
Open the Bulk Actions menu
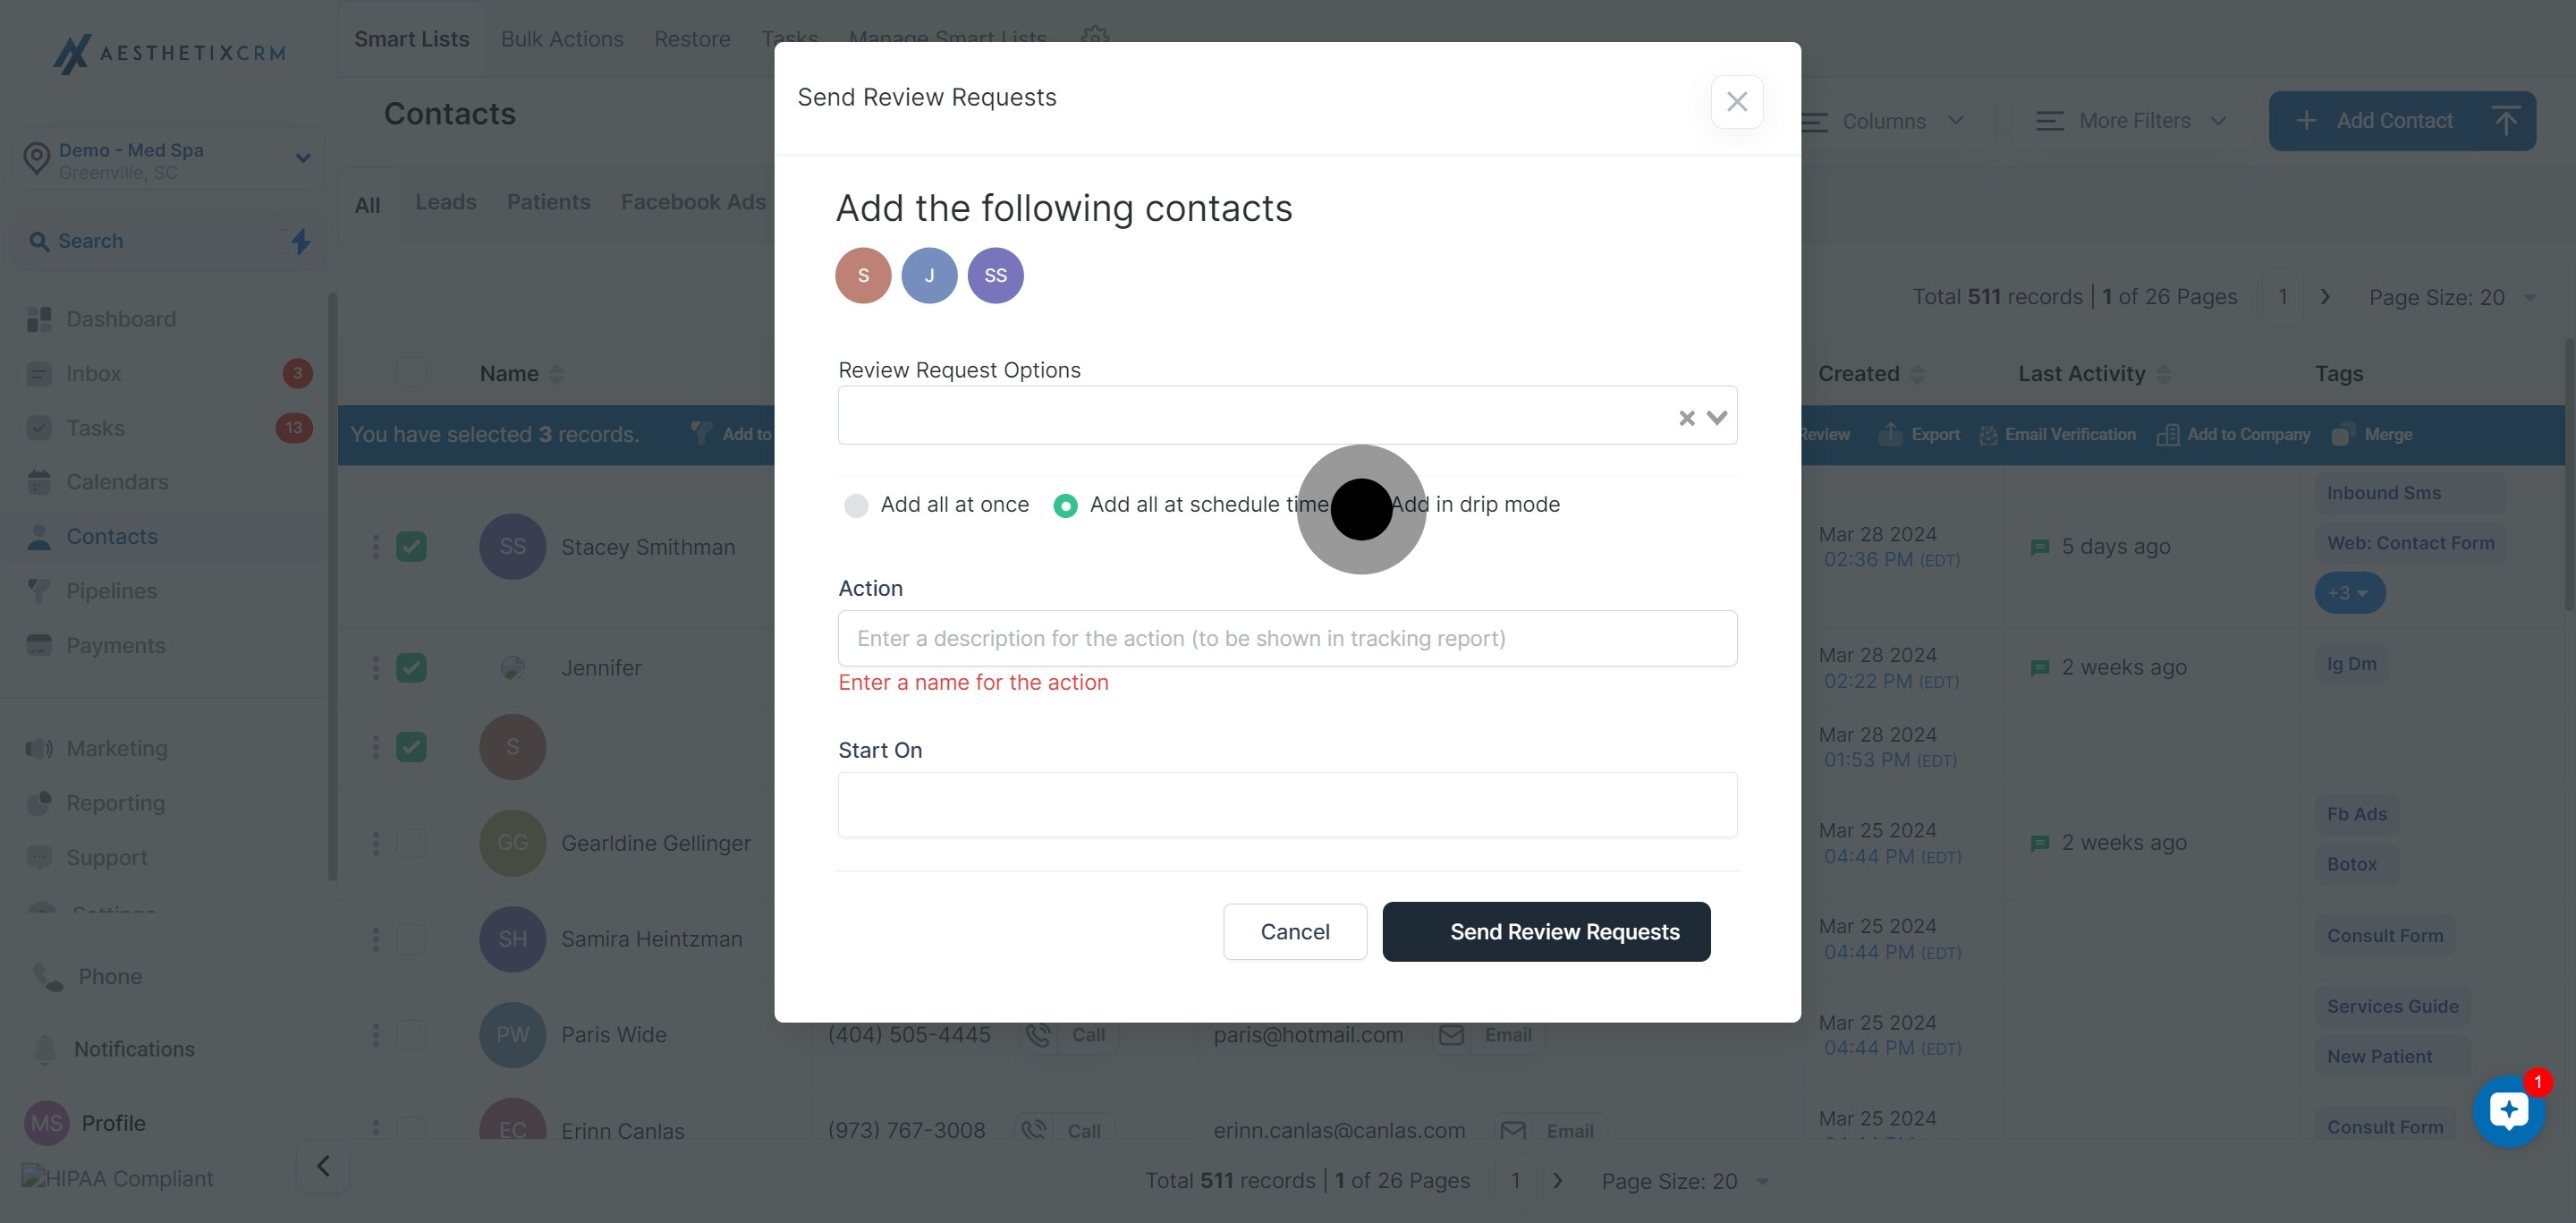562,39
